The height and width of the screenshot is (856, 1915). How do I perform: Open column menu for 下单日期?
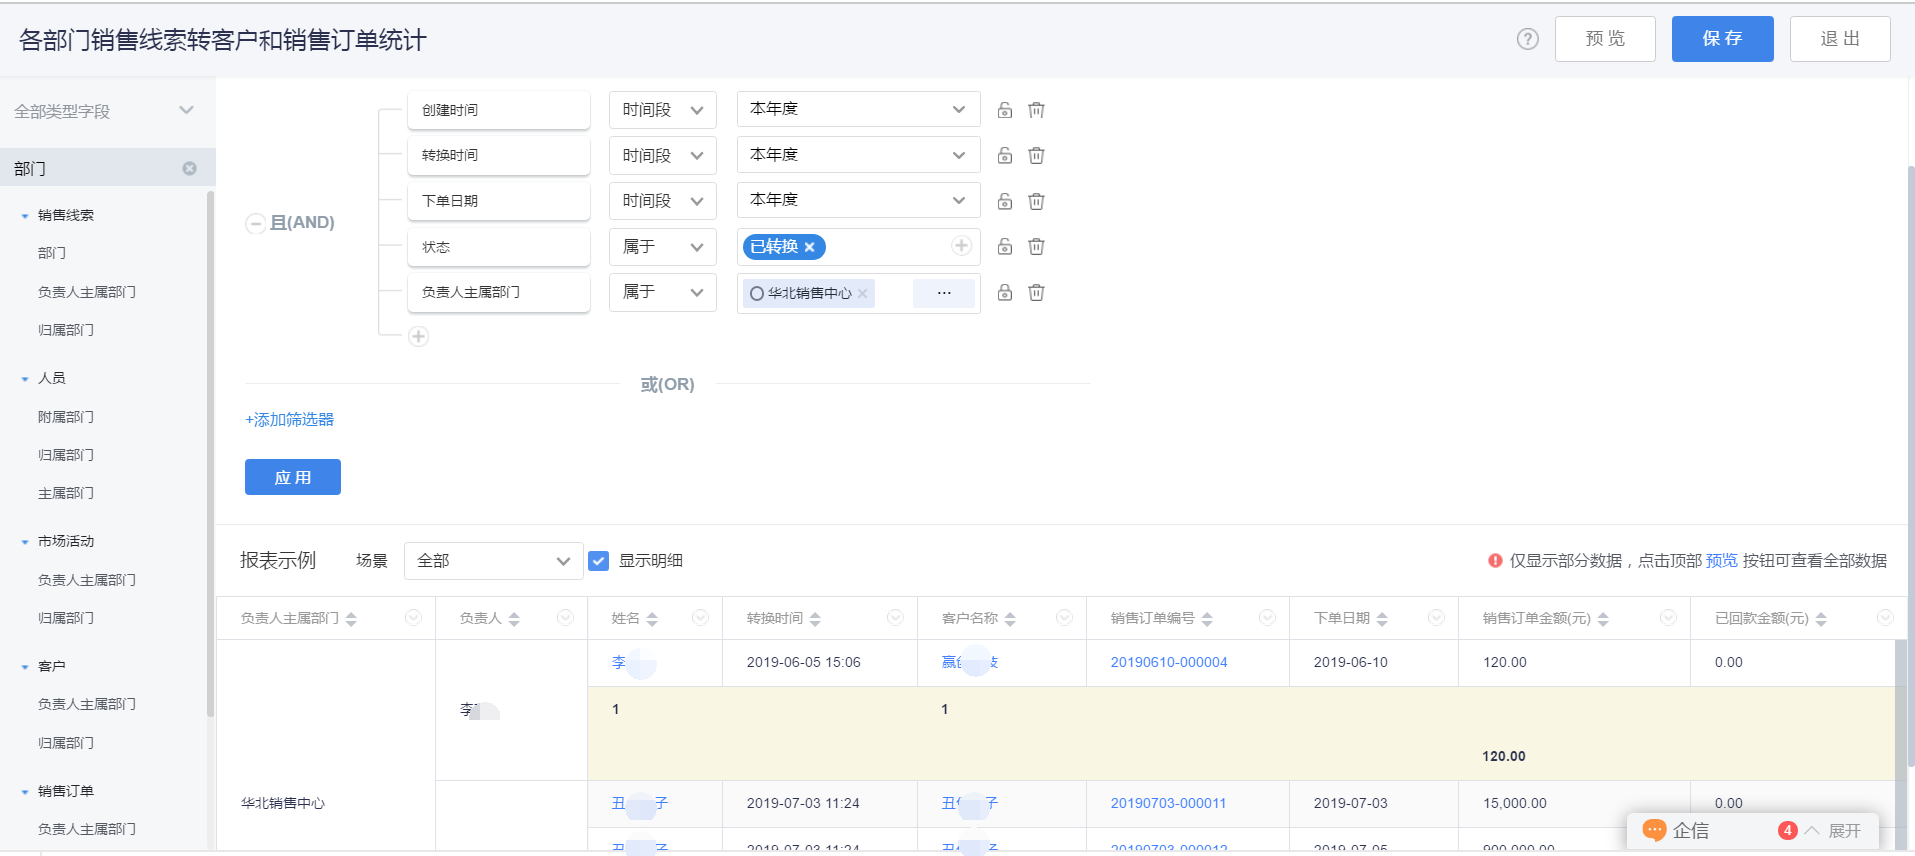(1436, 618)
